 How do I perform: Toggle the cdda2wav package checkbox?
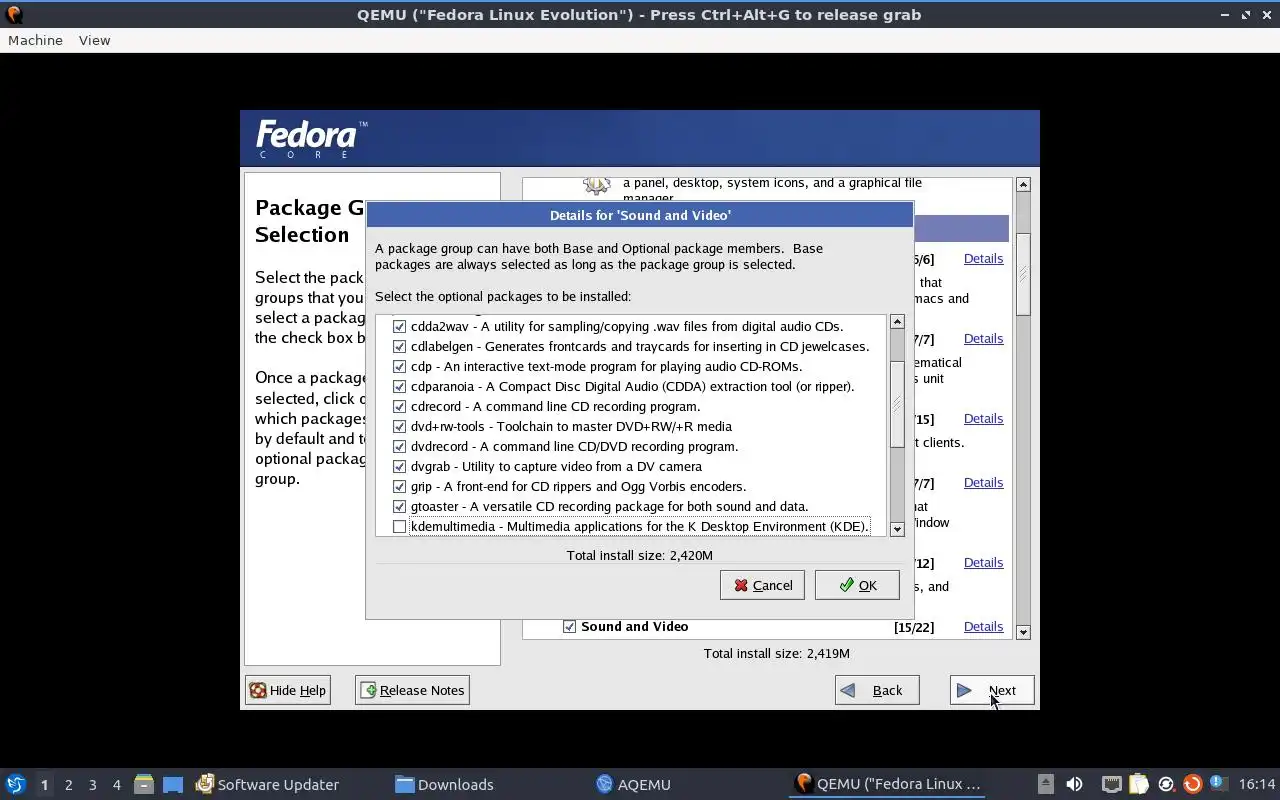[x=400, y=326]
